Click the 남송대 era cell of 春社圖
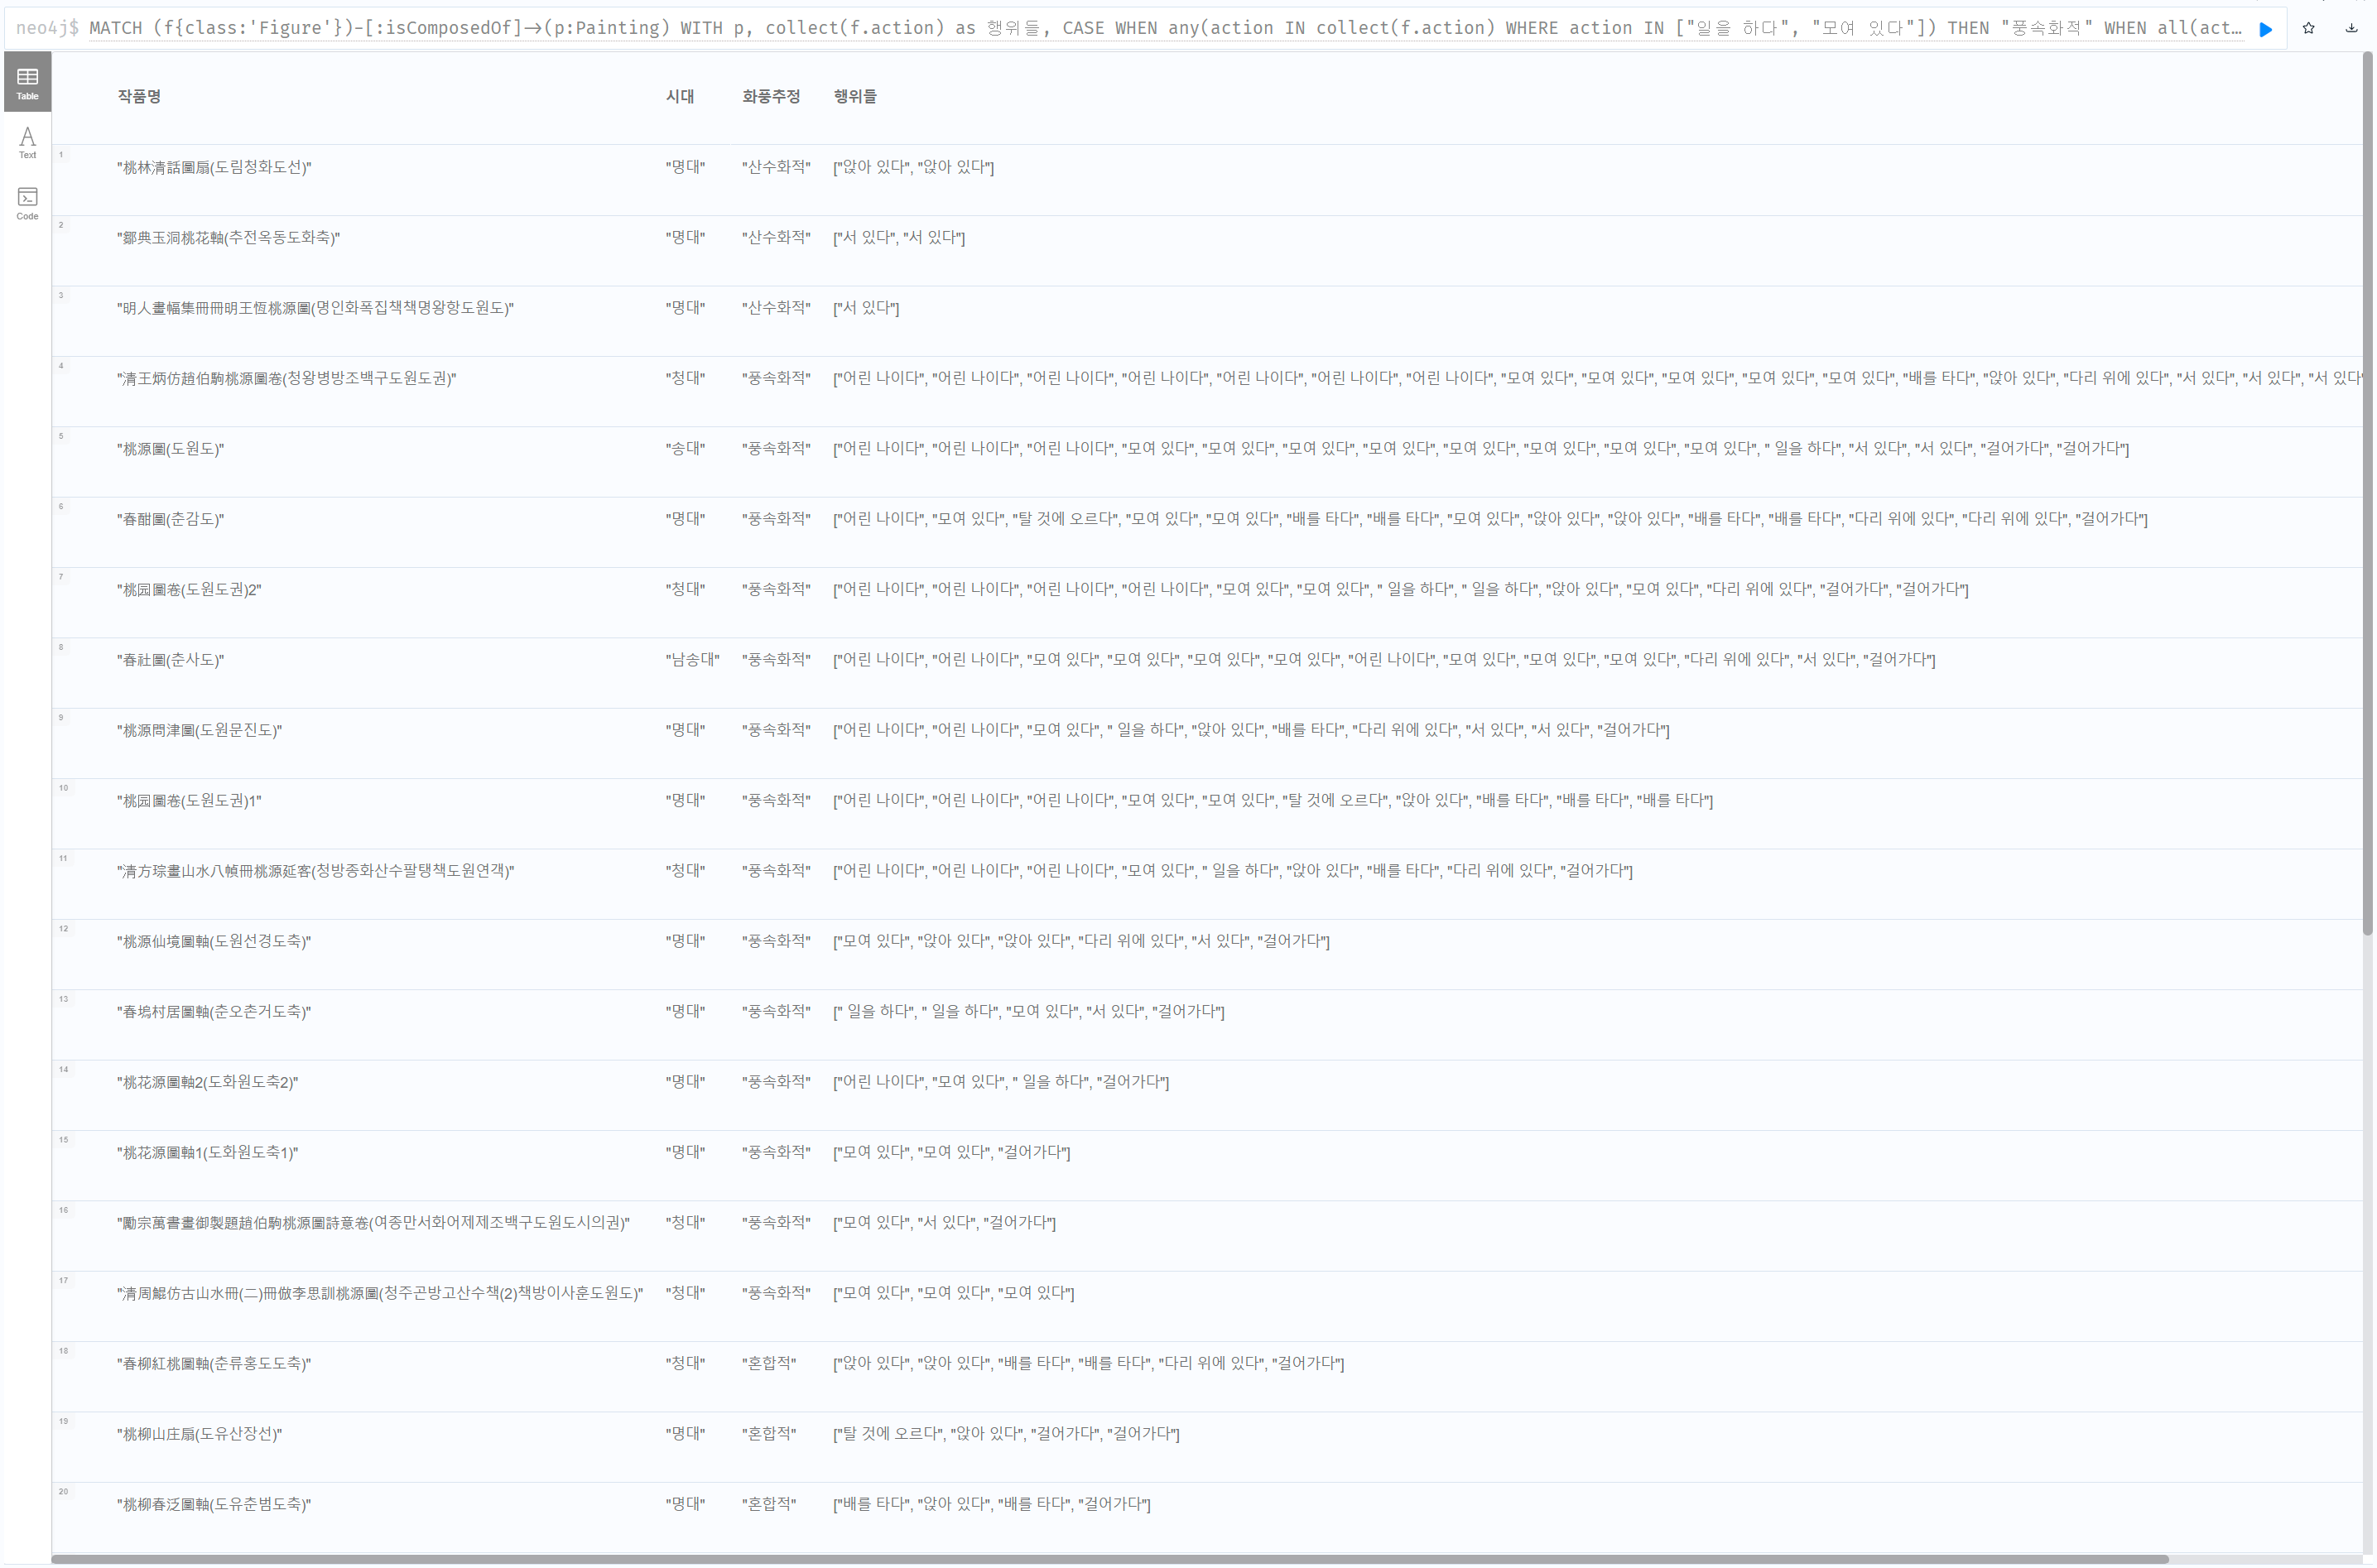Screen dimensions: 2377x1568 pyautogui.click(x=692, y=660)
